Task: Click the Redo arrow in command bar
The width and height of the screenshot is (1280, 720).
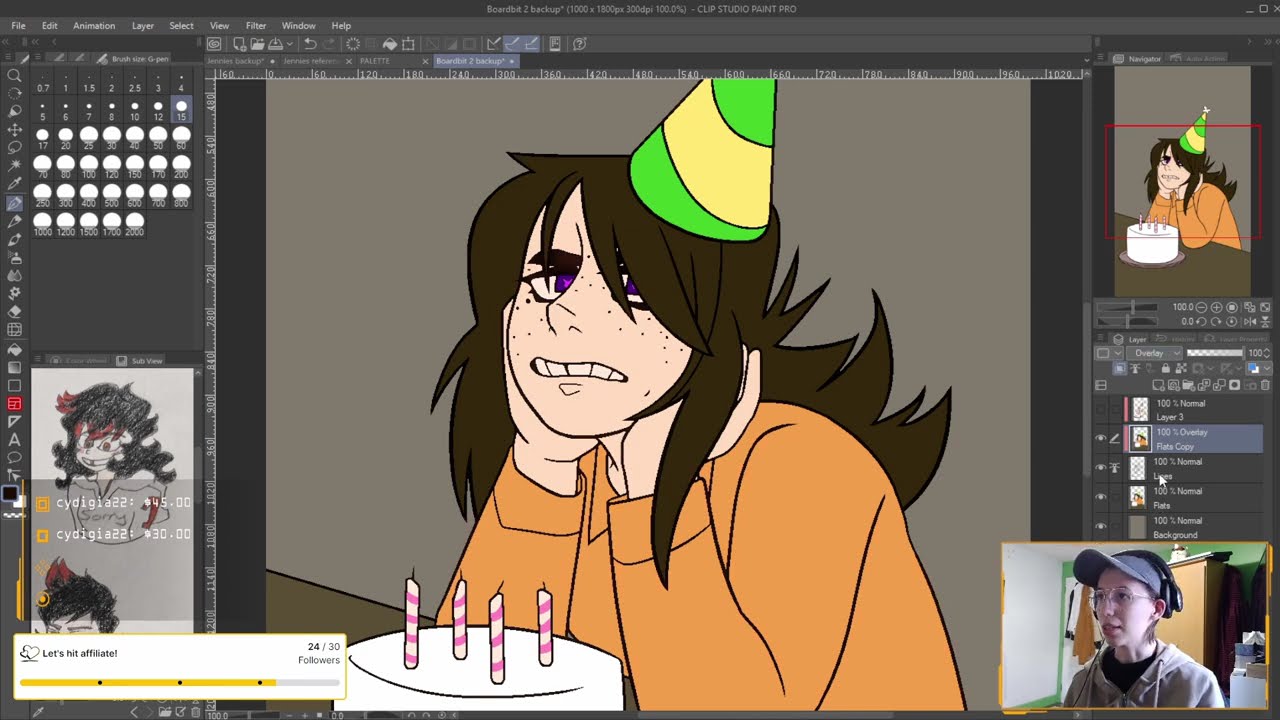Action: point(330,44)
